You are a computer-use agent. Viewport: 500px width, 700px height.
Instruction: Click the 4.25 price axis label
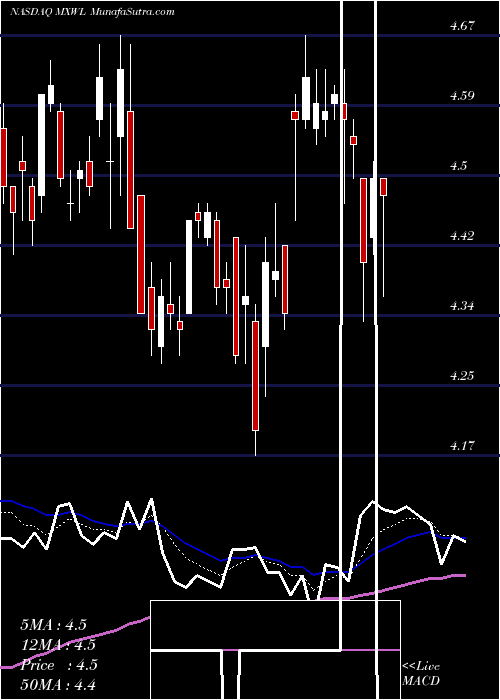point(462,375)
